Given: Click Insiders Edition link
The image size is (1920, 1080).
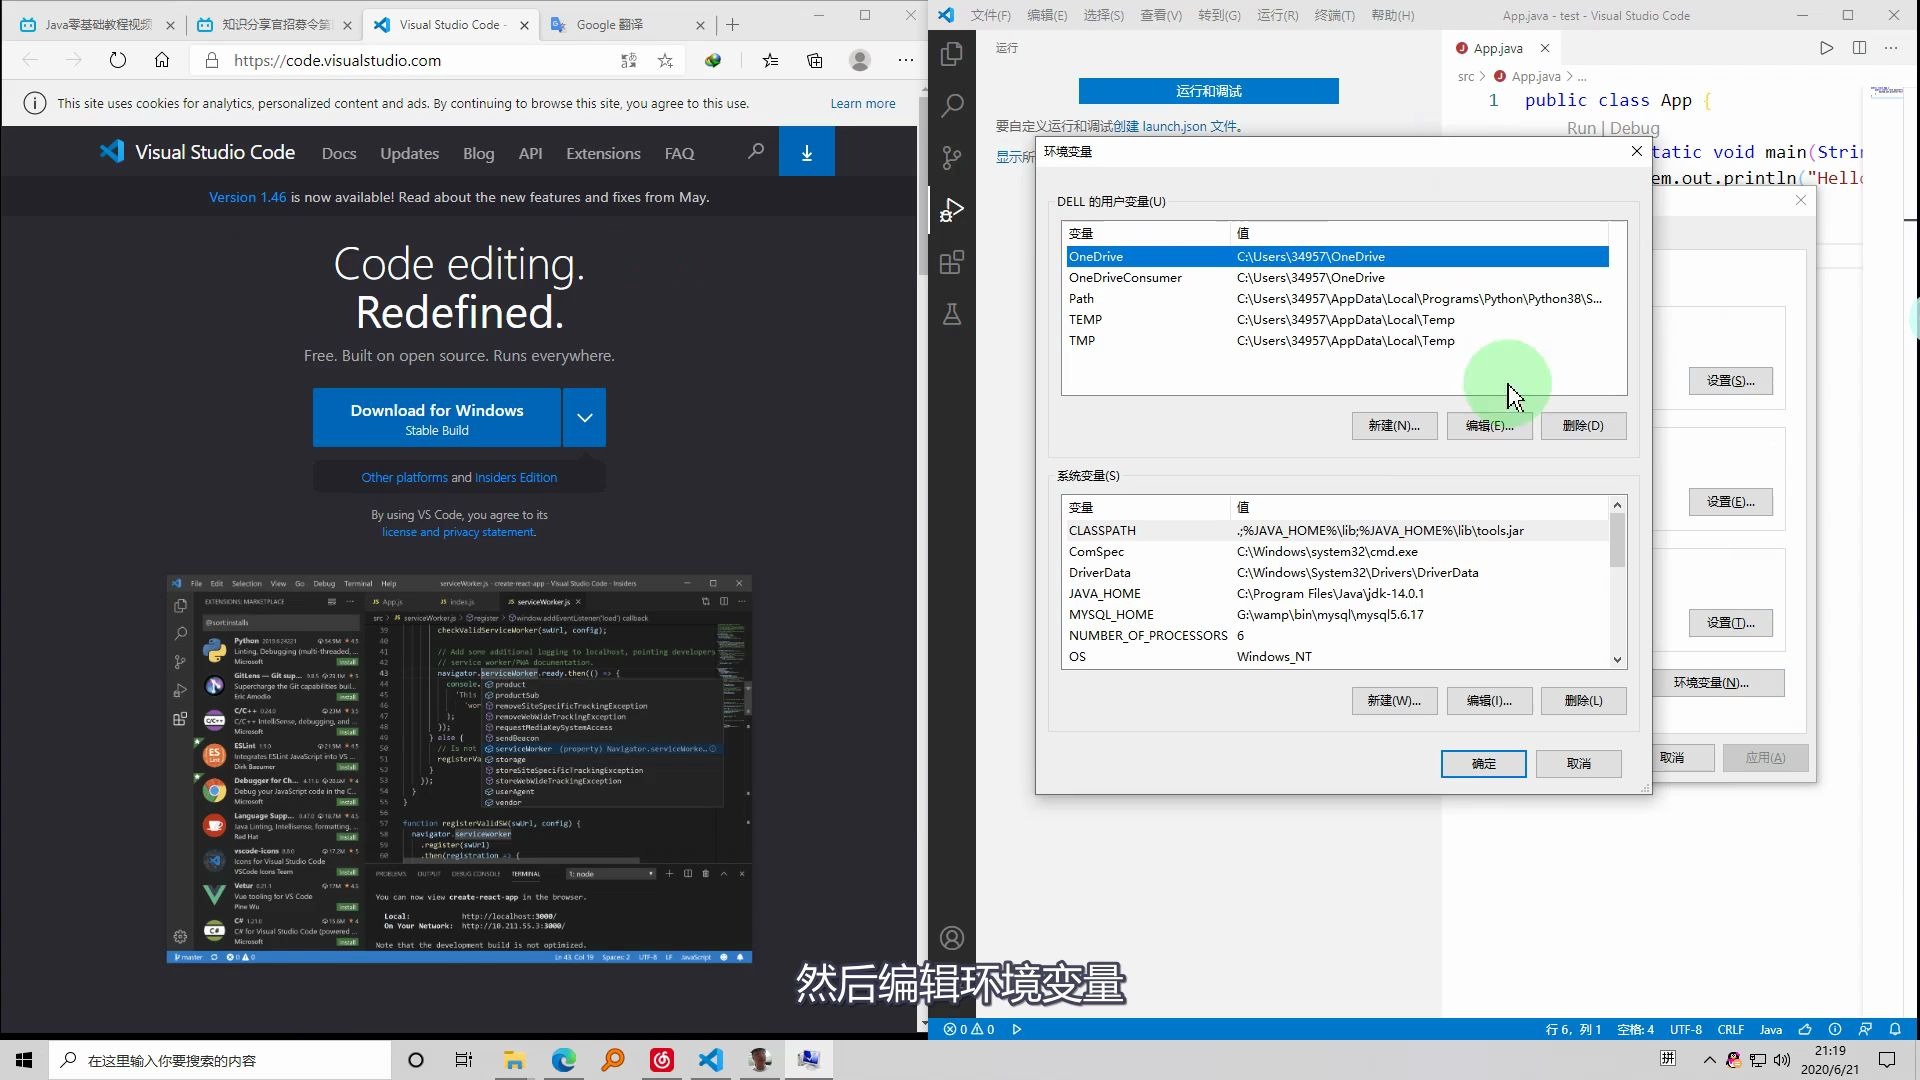Looking at the screenshot, I should (516, 478).
